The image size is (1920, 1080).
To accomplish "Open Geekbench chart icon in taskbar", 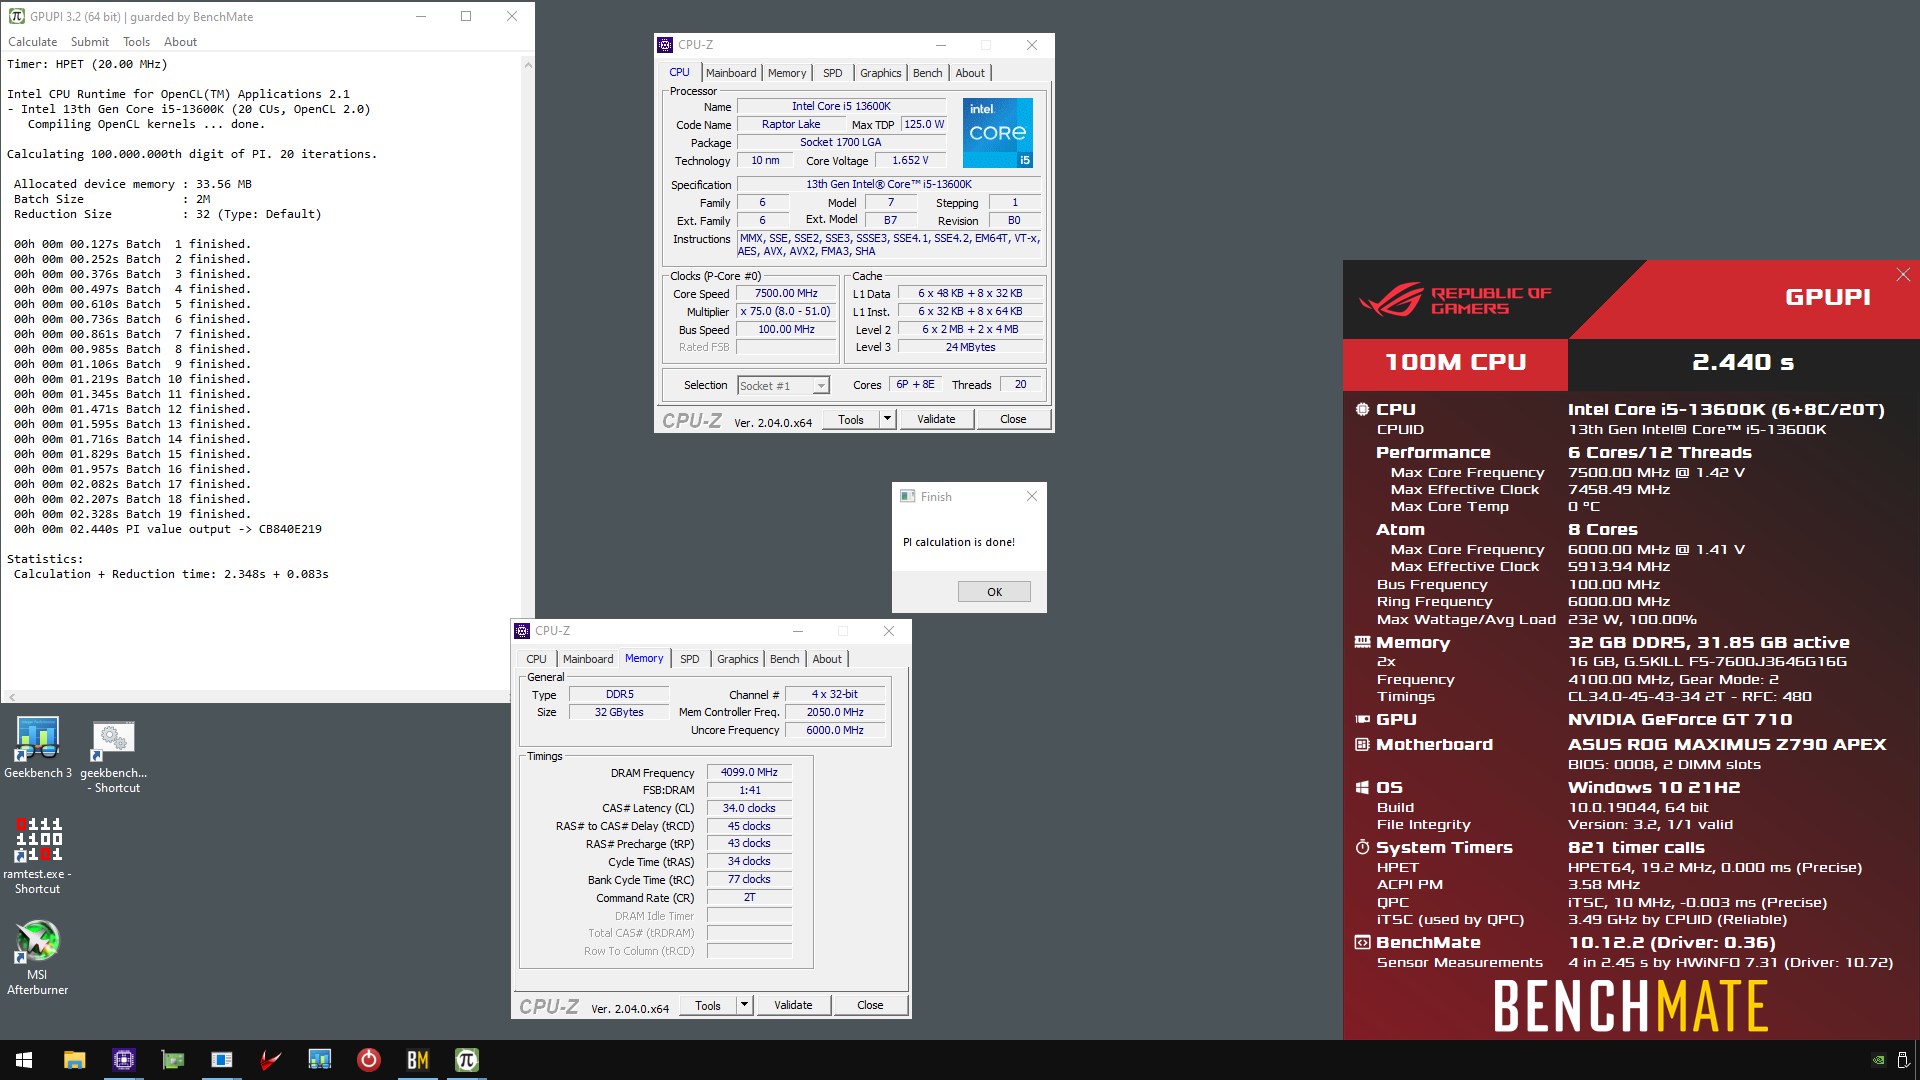I will click(x=319, y=1060).
